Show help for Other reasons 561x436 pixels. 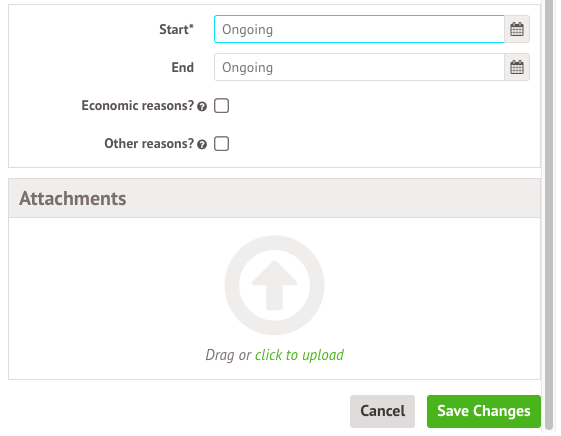pyautogui.click(x=202, y=144)
